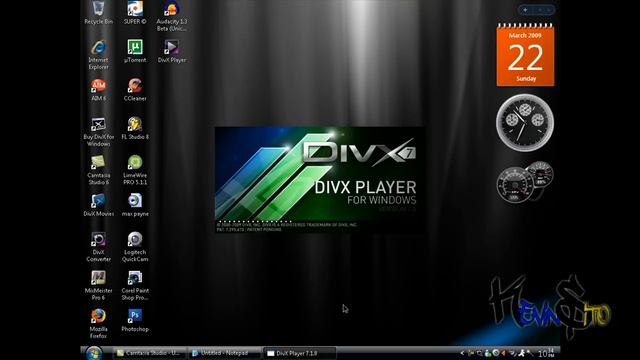This screenshot has width=640, height=360.
Task: Open the FL Studio 8 shortcut
Action: pyautogui.click(x=135, y=128)
